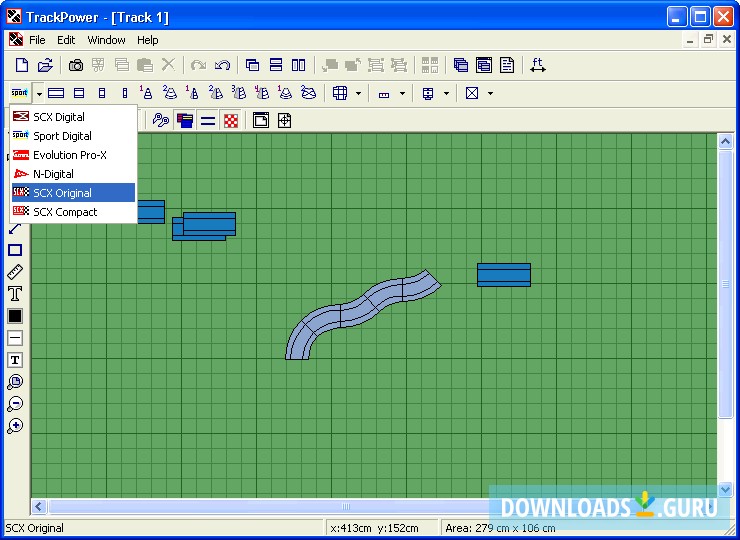The image size is (740, 540).
Task: Choose Evolution Pro-X from the list
Action: [74, 155]
